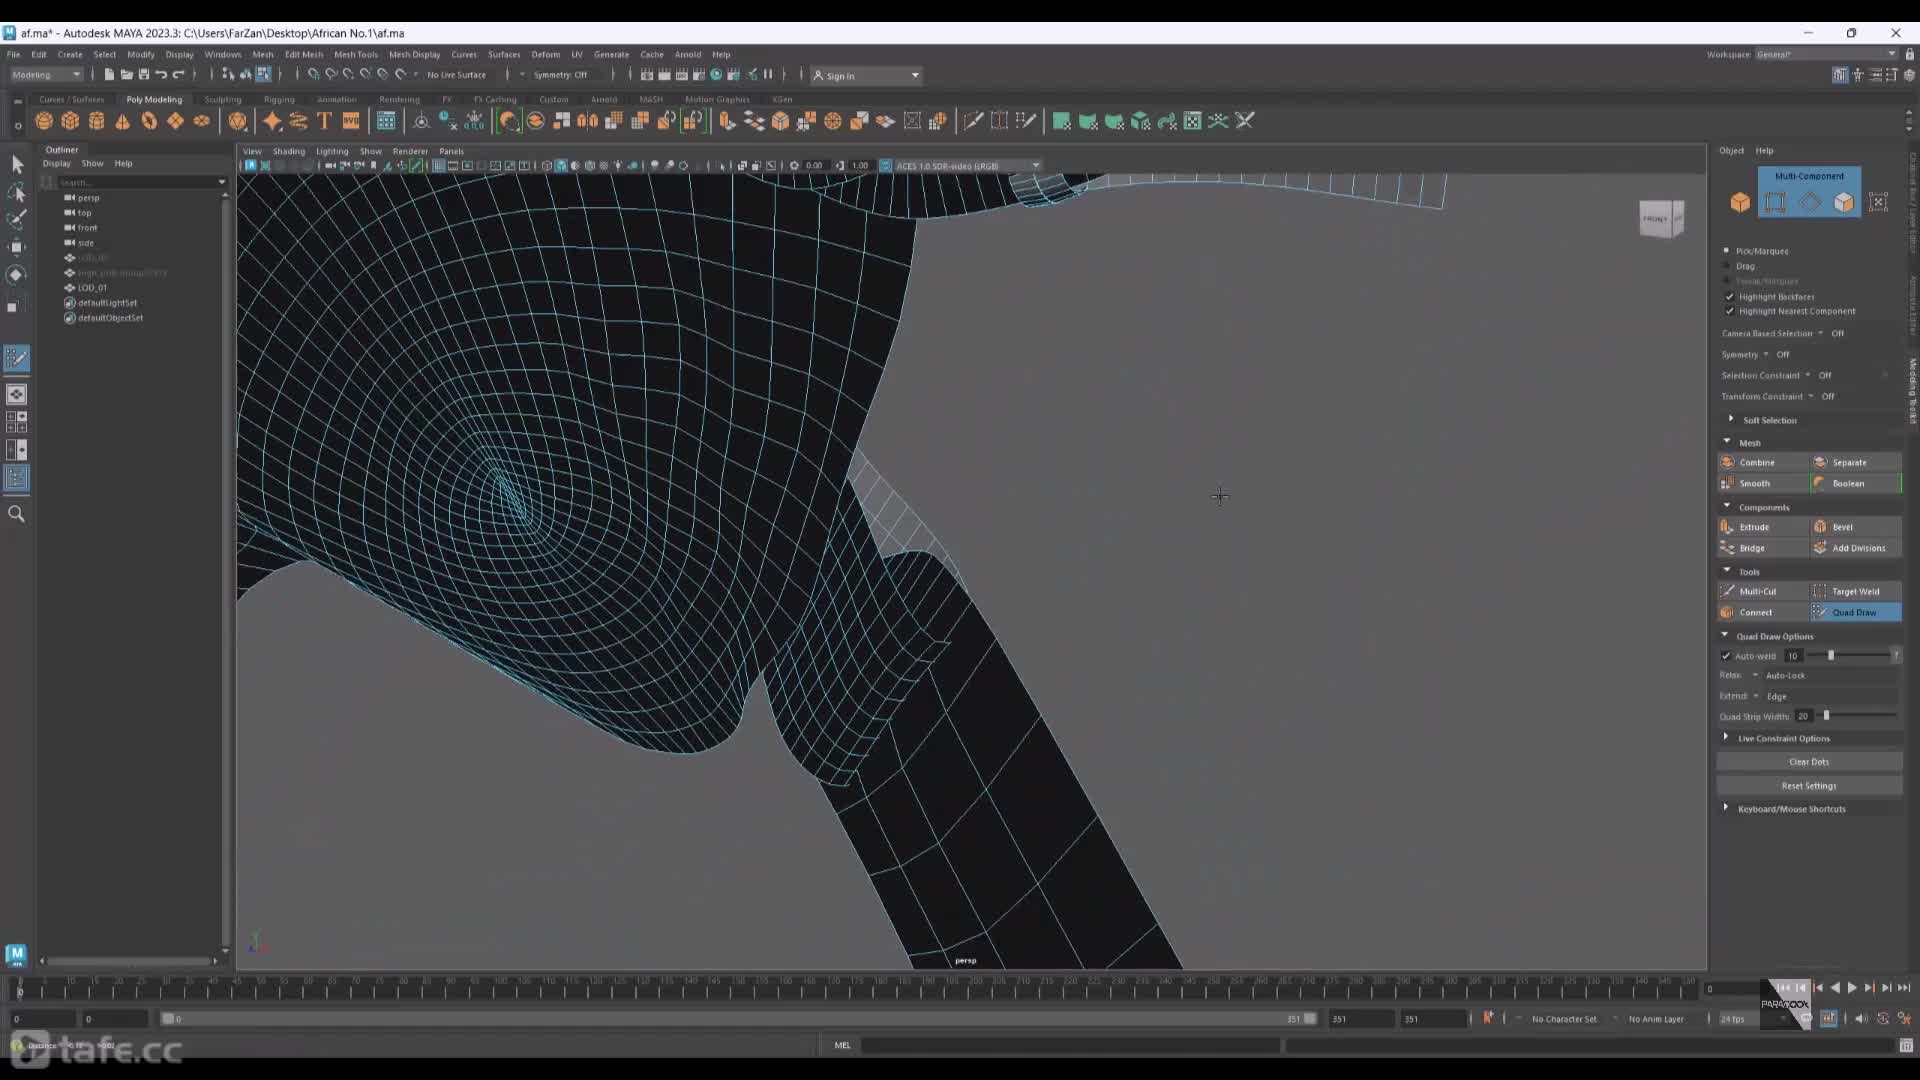Open the Edit Mesh menu
Viewport: 1920px width, 1080px height.
[304, 55]
